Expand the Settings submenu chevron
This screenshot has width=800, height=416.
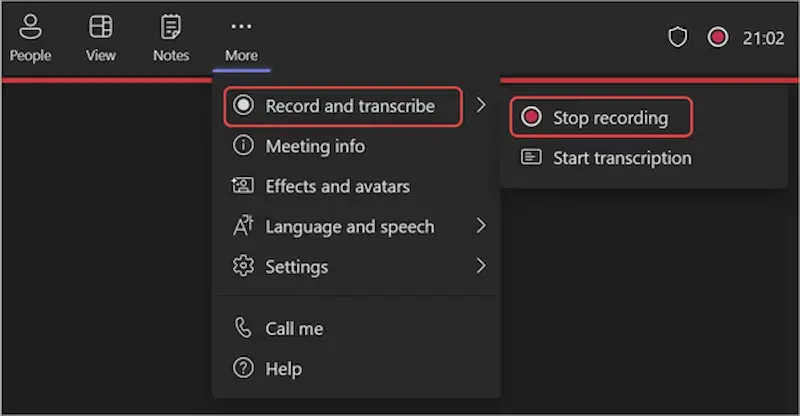[x=481, y=266]
